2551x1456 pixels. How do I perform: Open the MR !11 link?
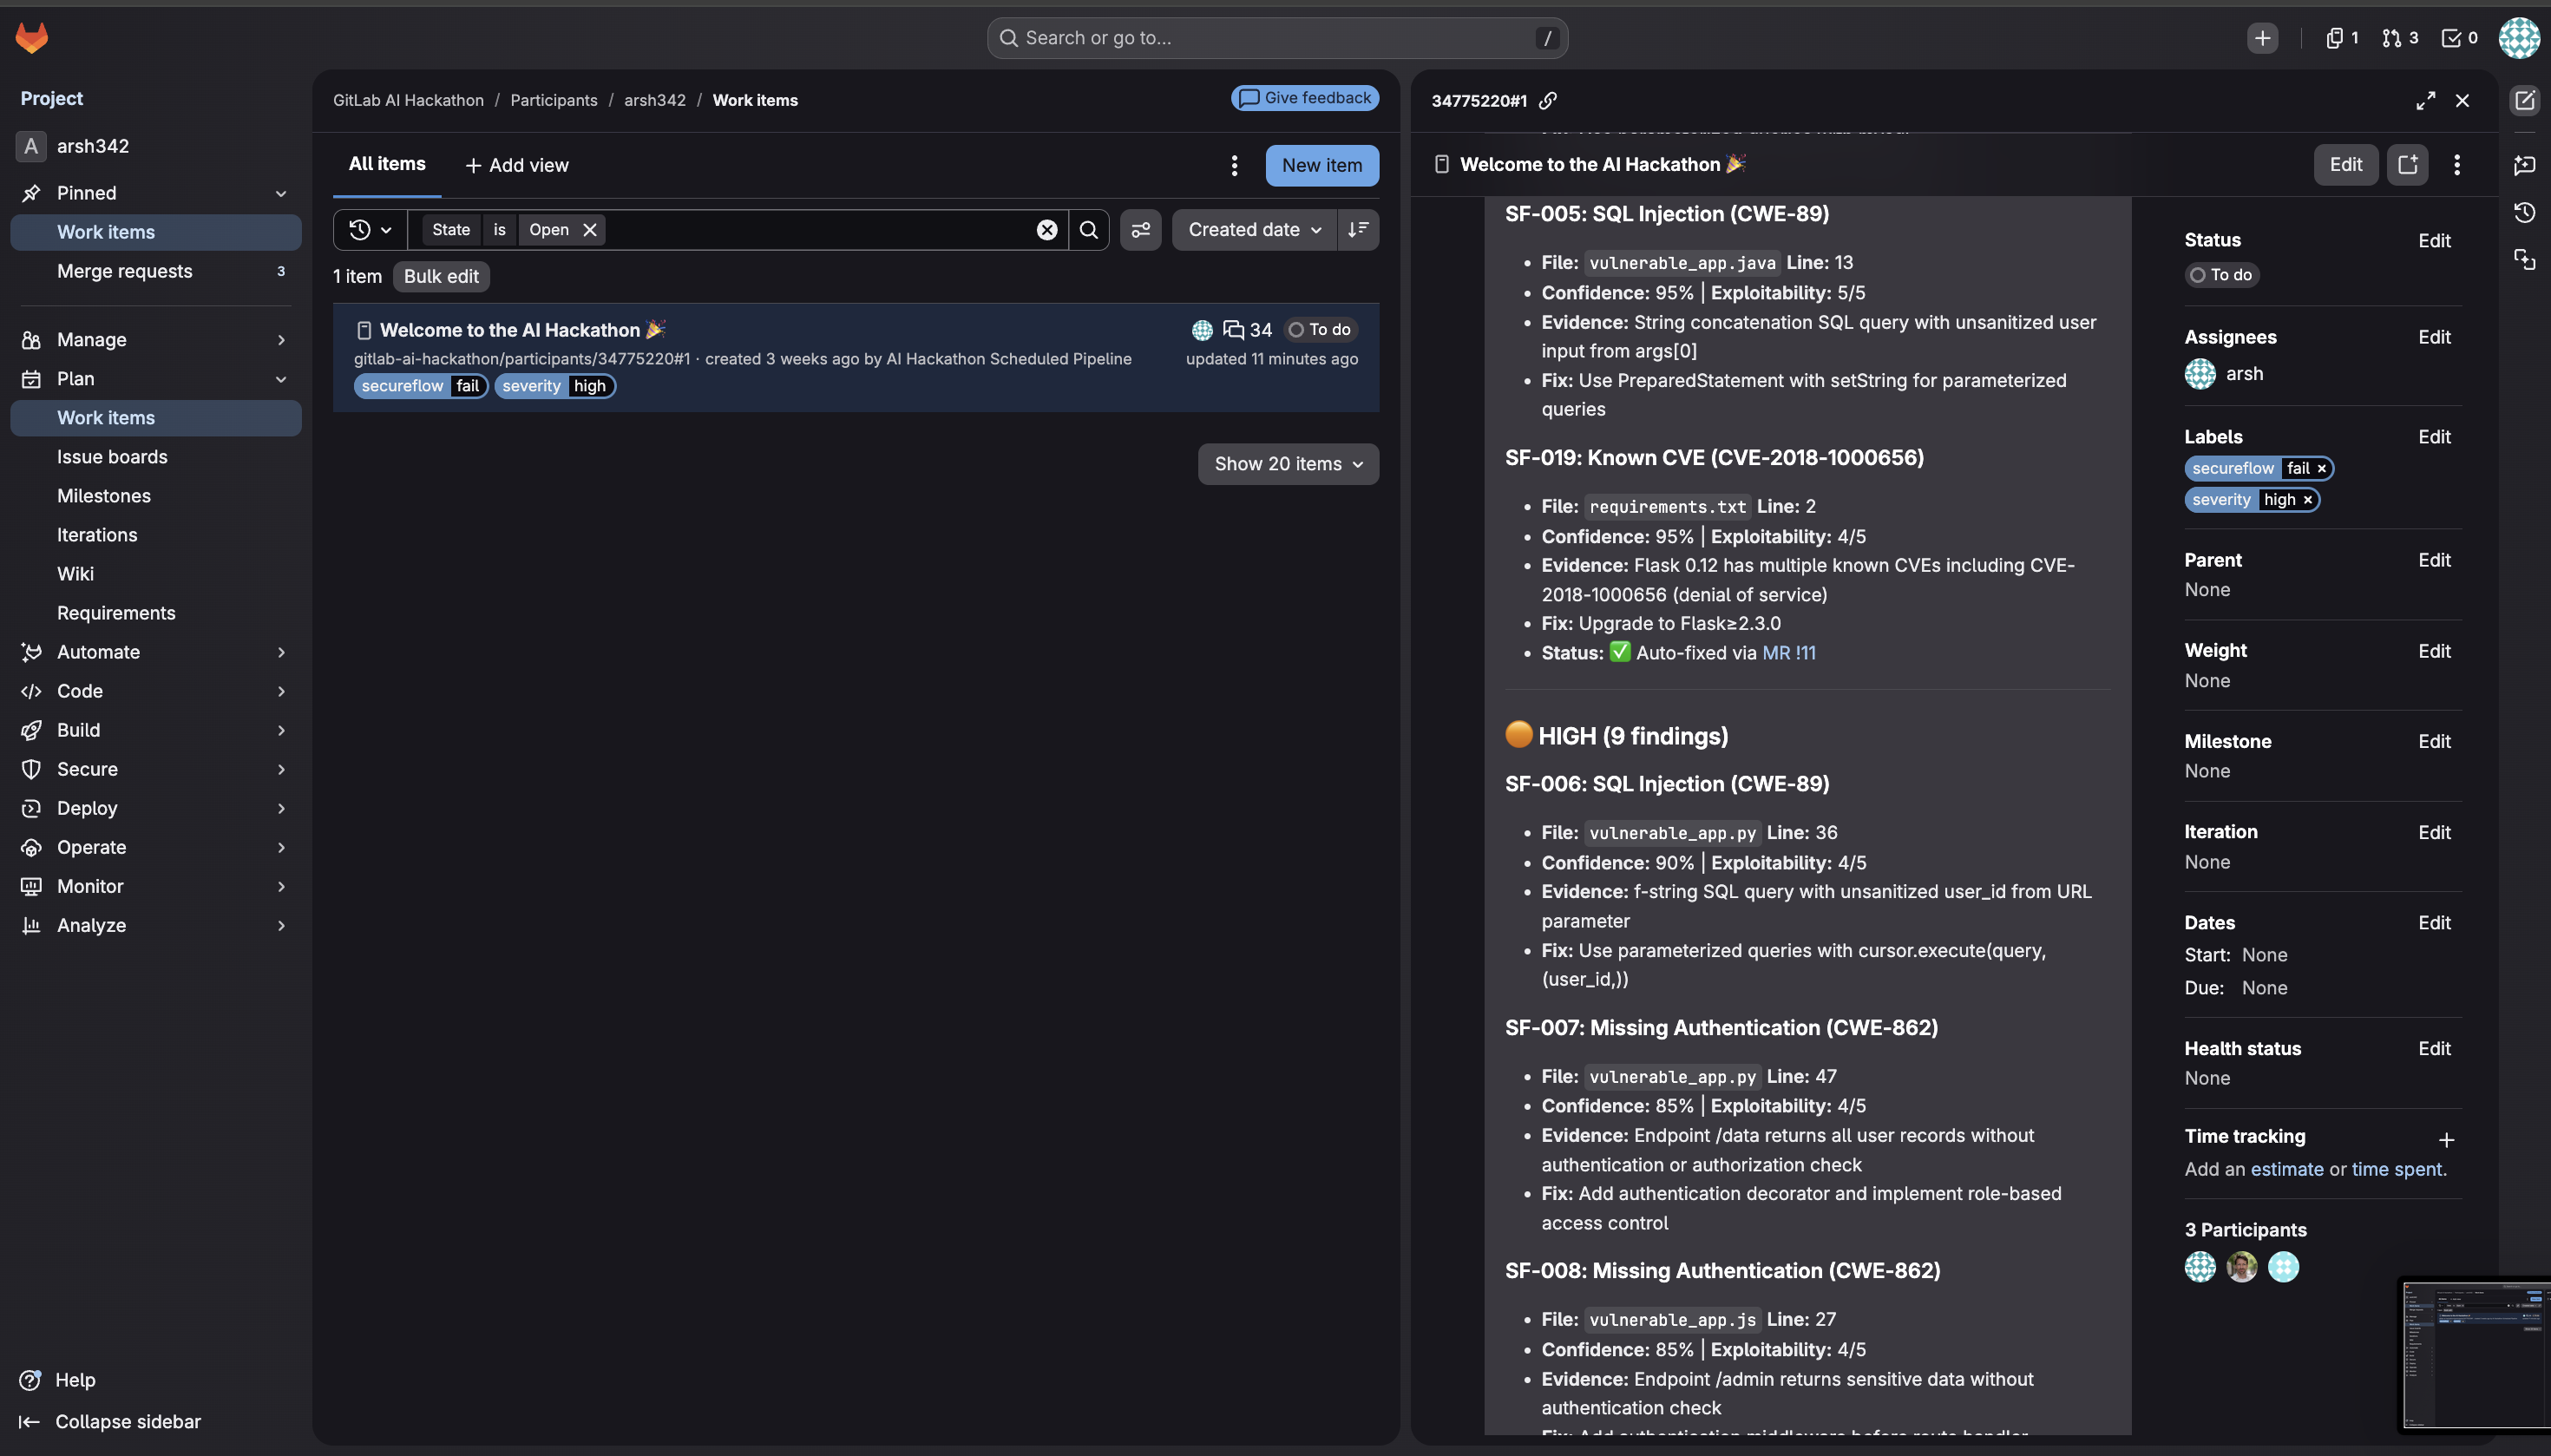click(x=1788, y=653)
